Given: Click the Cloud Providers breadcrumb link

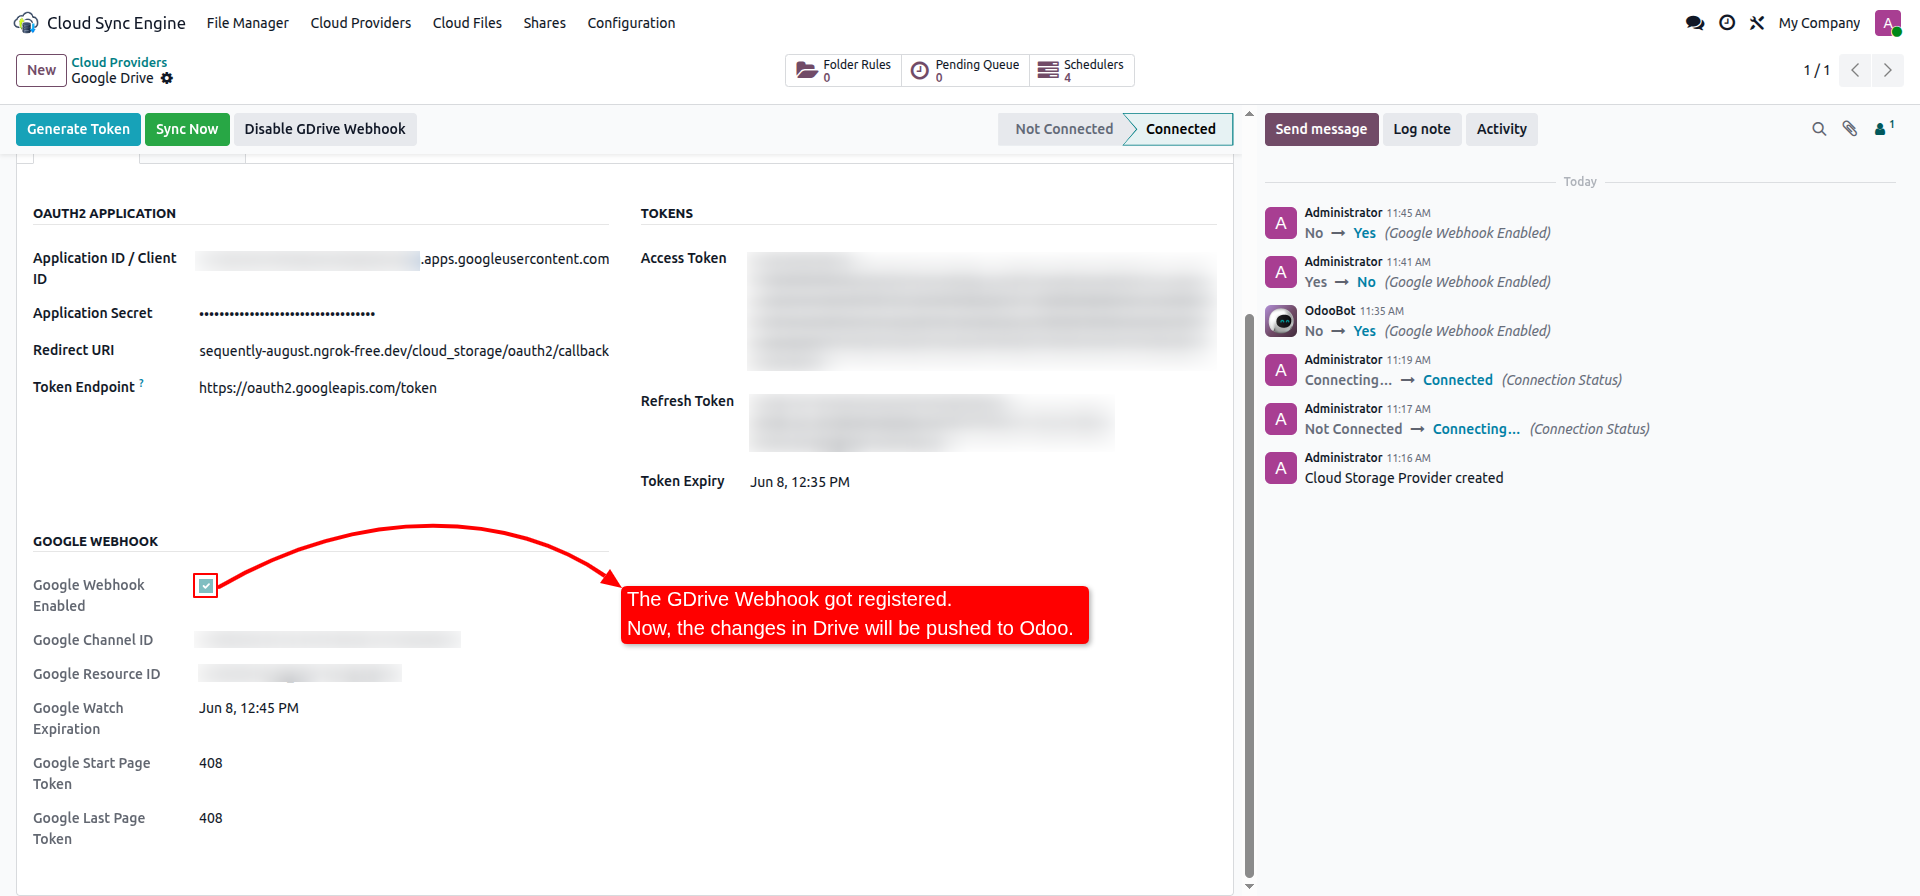Looking at the screenshot, I should (119, 62).
